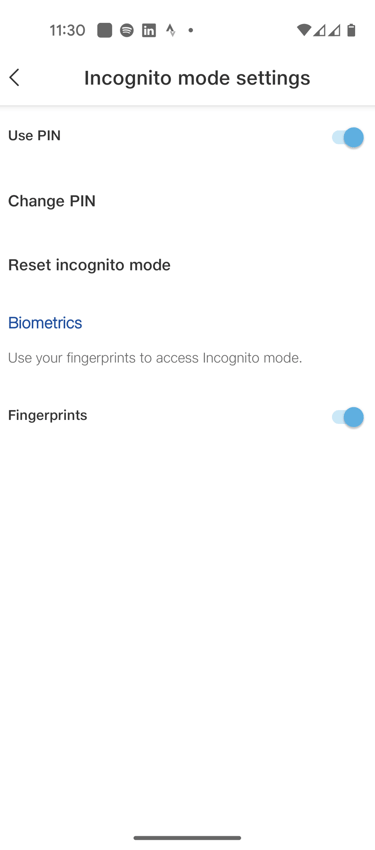The width and height of the screenshot is (375, 850).
Task: Tap the LinkedIn notification icon in status bar
Action: coord(148,30)
